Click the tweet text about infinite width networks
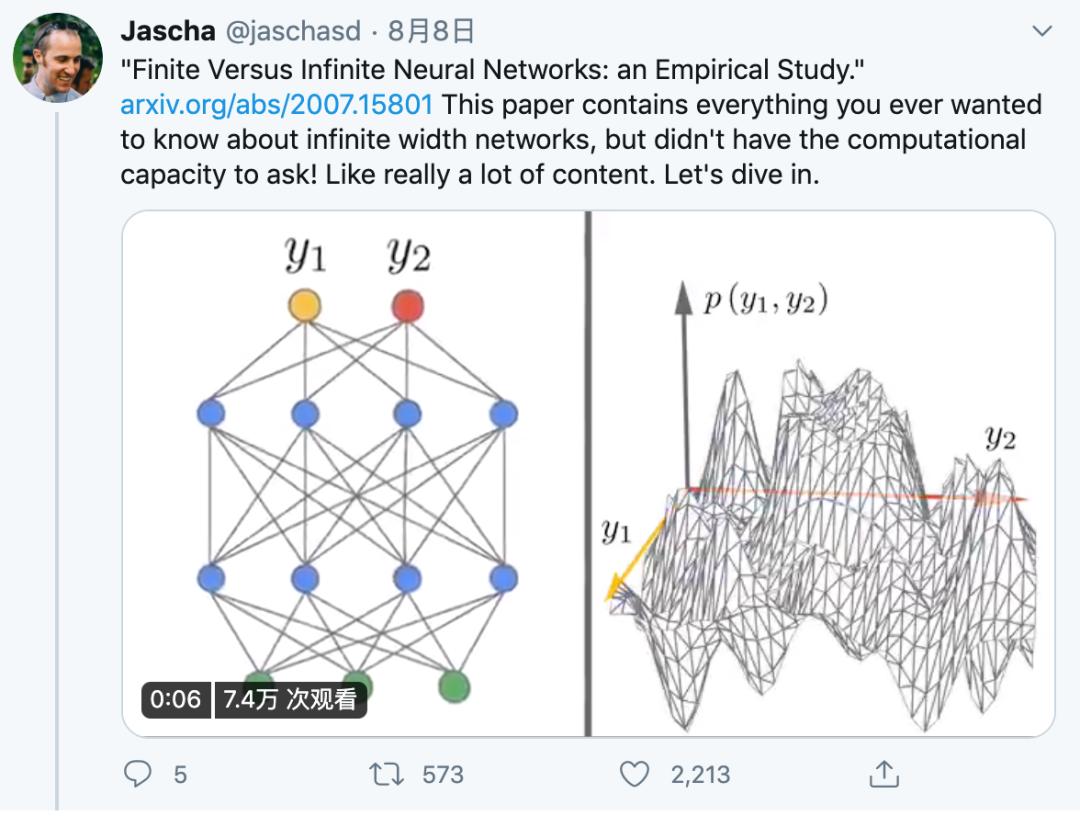This screenshot has height=816, width=1080. tap(580, 140)
